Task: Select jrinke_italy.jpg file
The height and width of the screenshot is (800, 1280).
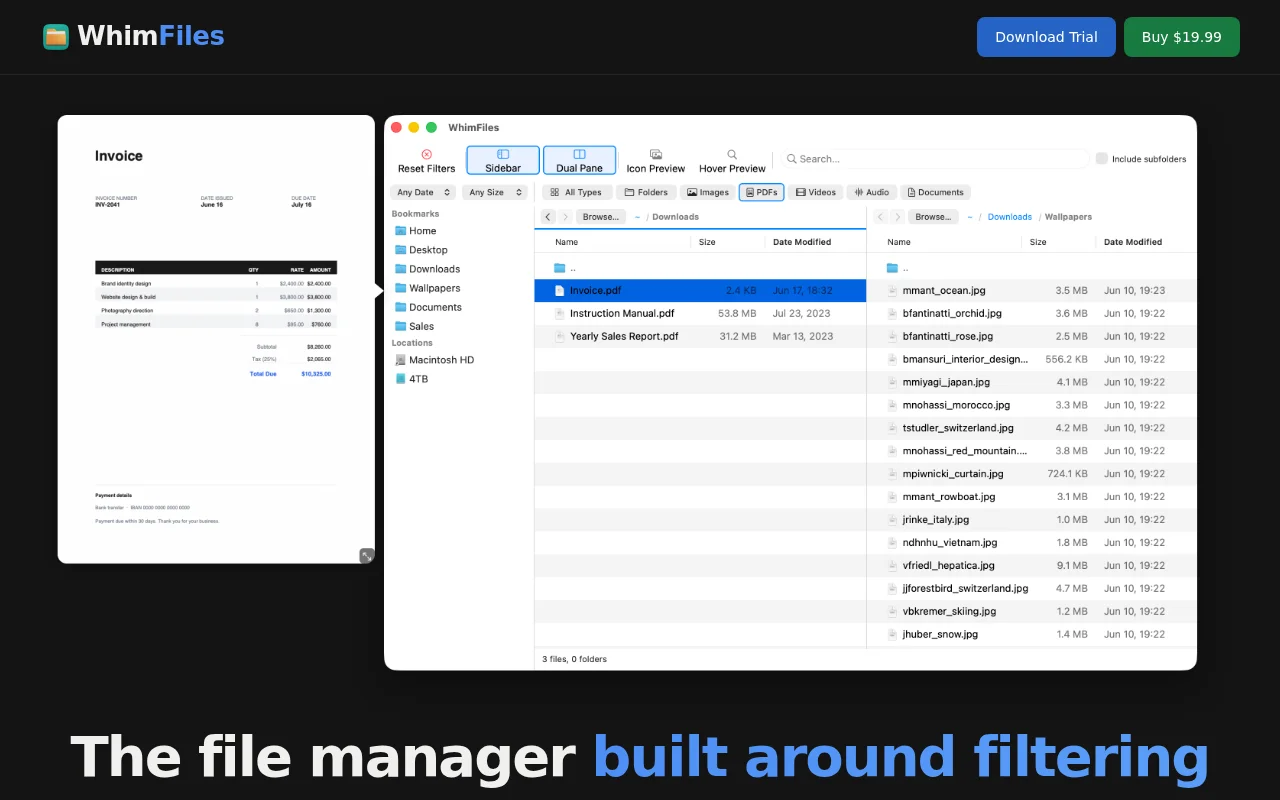Action: 1032,520
